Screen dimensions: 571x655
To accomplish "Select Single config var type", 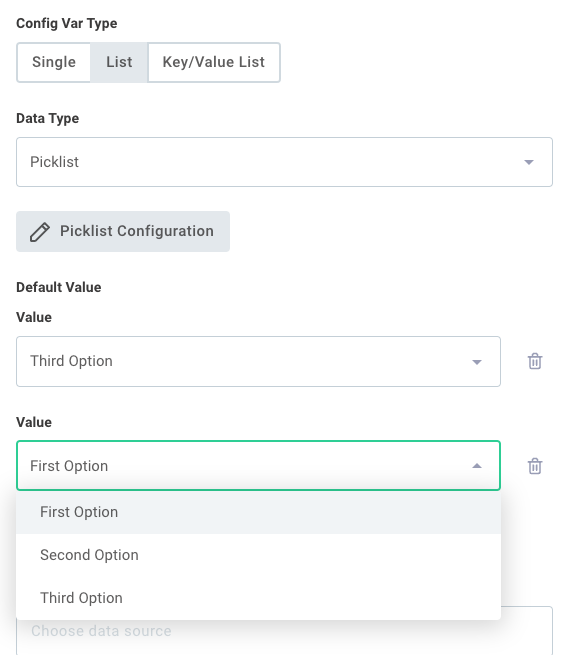I will tap(54, 62).
